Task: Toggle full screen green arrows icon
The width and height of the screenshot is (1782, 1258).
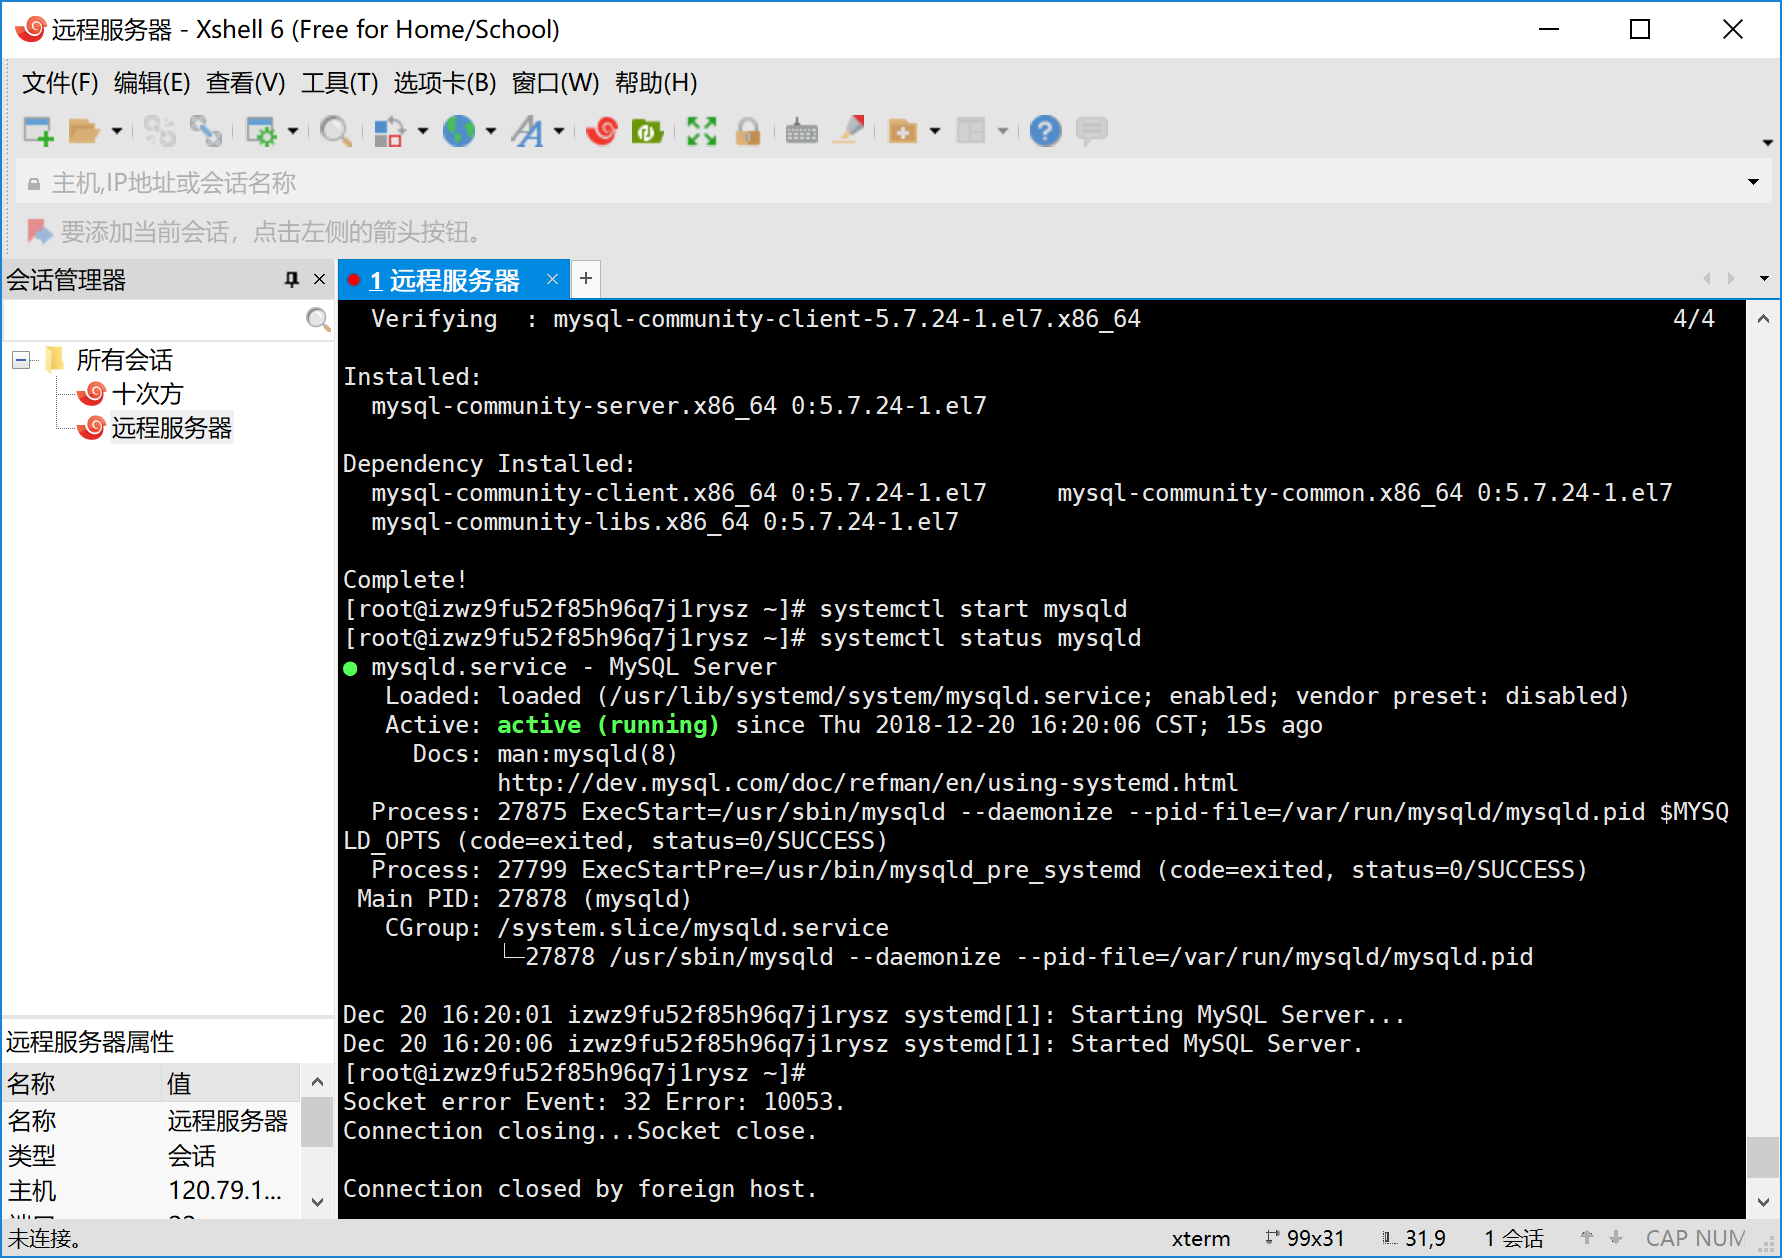Action: 702,131
